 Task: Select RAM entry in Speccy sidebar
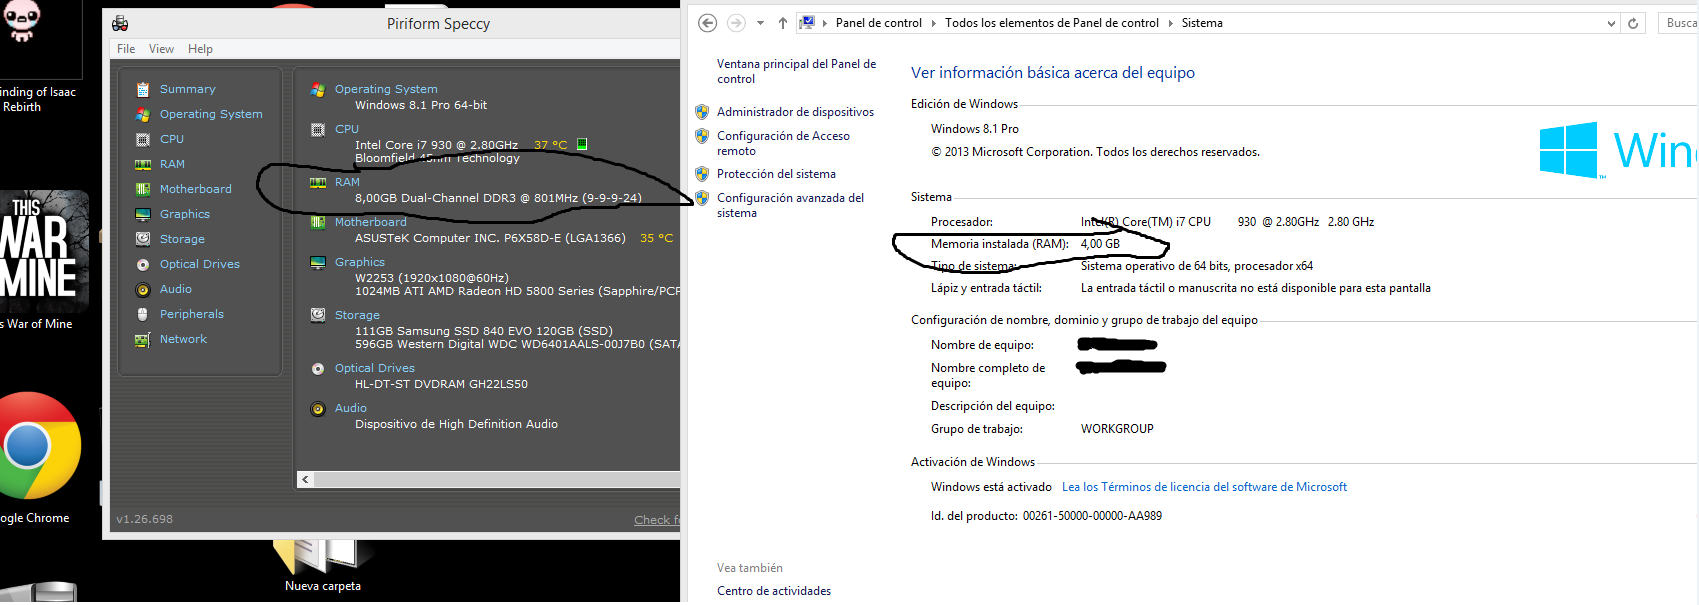(172, 164)
